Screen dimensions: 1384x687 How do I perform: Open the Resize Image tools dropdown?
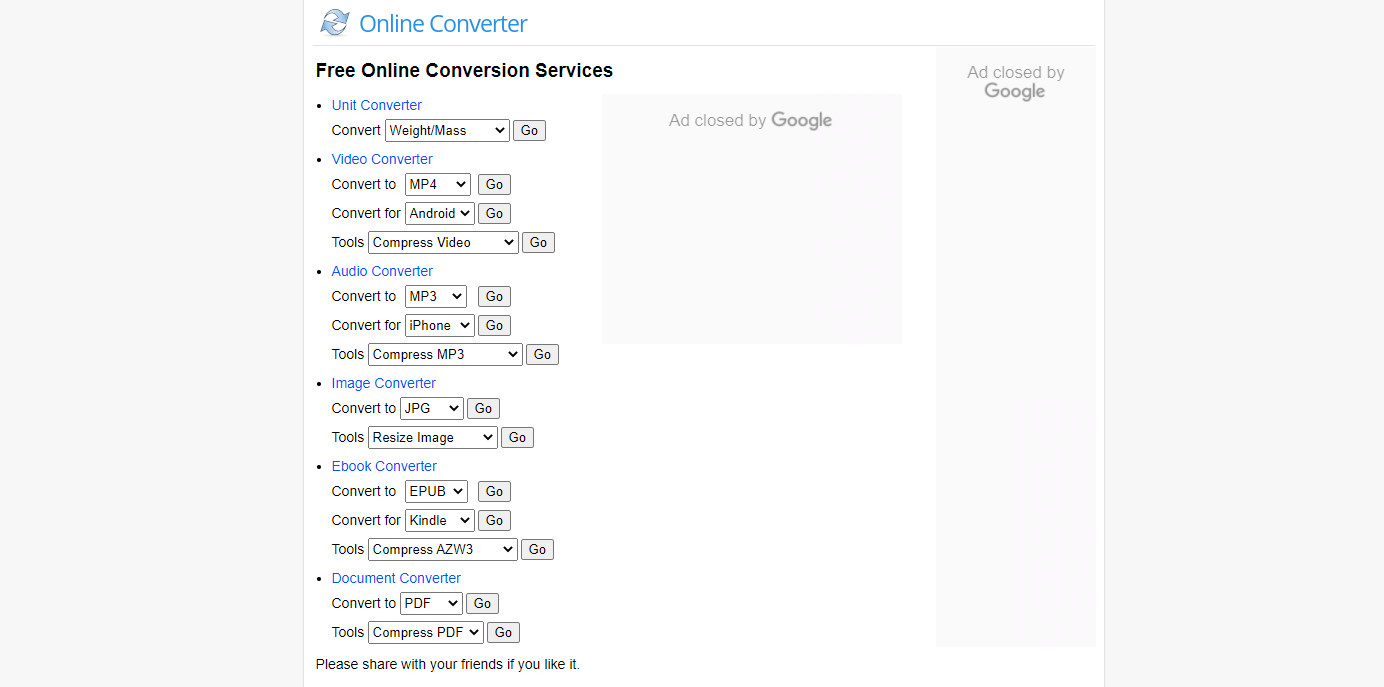(432, 437)
